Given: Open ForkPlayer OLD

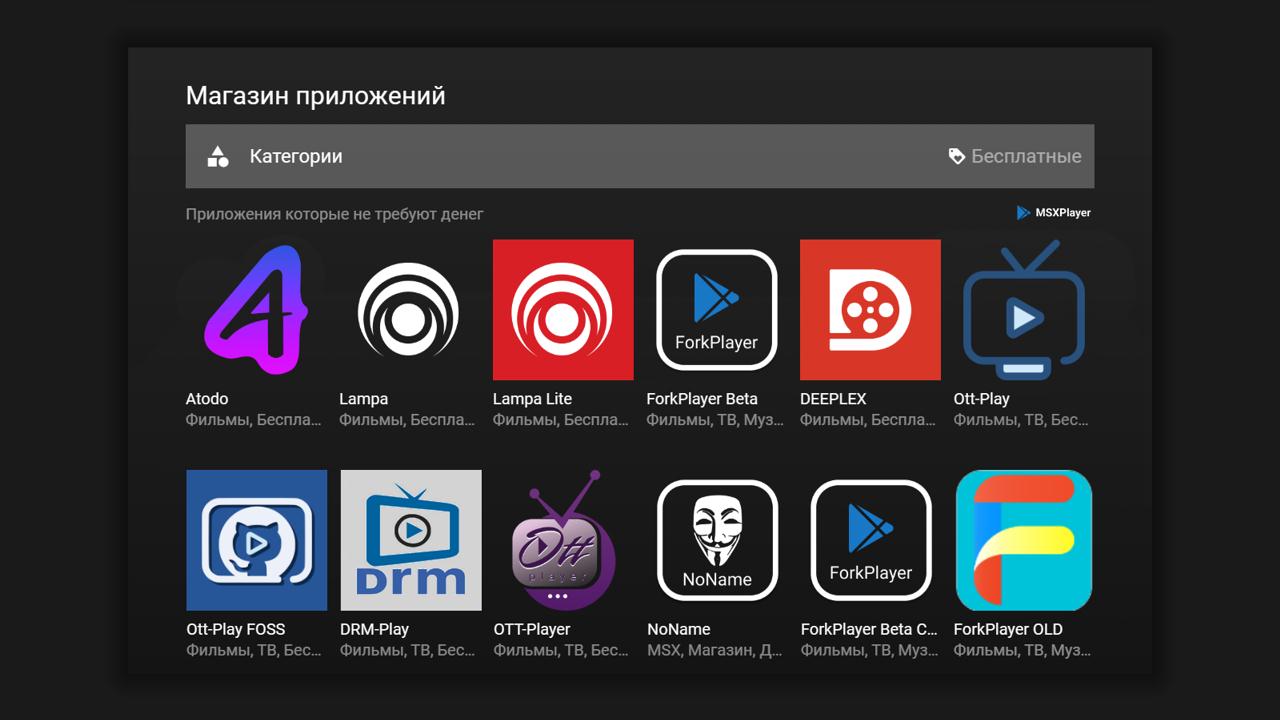Looking at the screenshot, I should pyautogui.click(x=1024, y=540).
